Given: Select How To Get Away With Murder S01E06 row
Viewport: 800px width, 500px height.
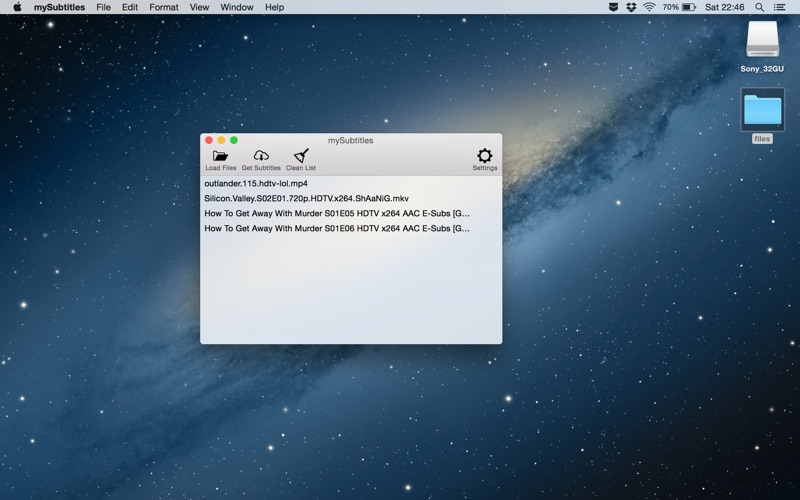Looking at the screenshot, I should point(351,228).
